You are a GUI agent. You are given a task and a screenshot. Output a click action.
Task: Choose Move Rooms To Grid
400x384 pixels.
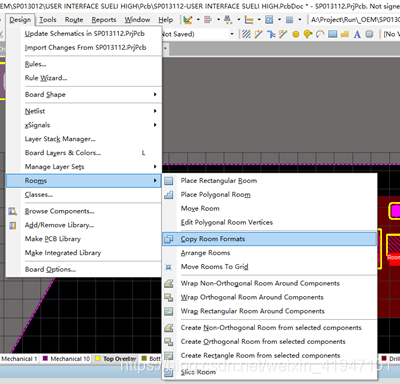[x=269, y=267]
